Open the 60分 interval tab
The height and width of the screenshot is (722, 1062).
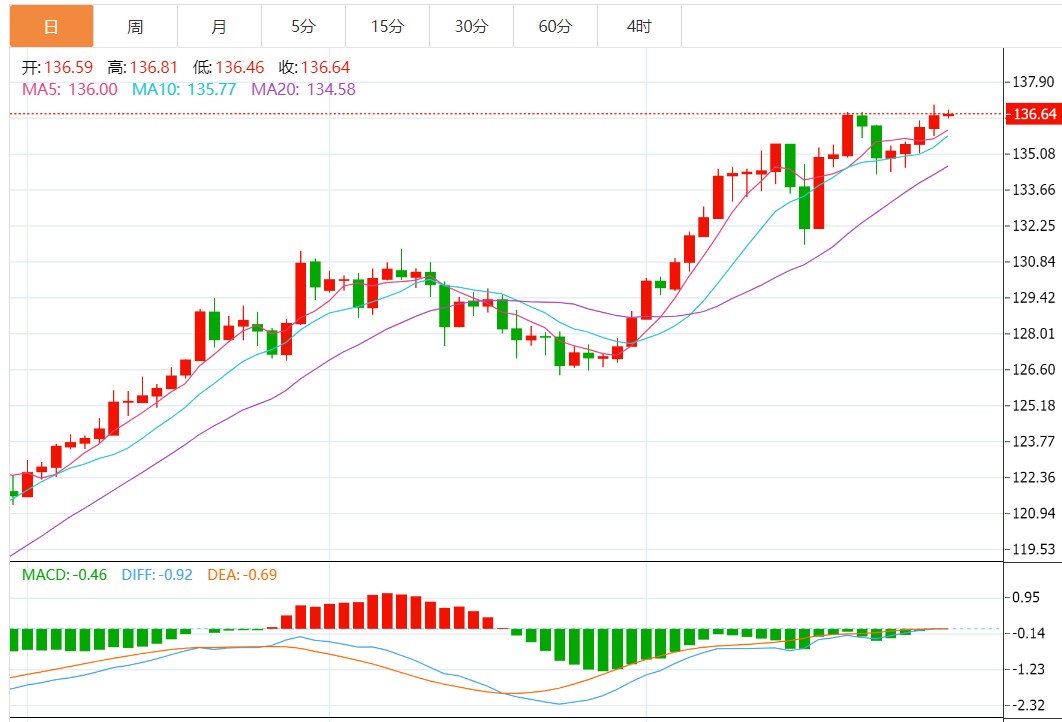(x=555, y=26)
